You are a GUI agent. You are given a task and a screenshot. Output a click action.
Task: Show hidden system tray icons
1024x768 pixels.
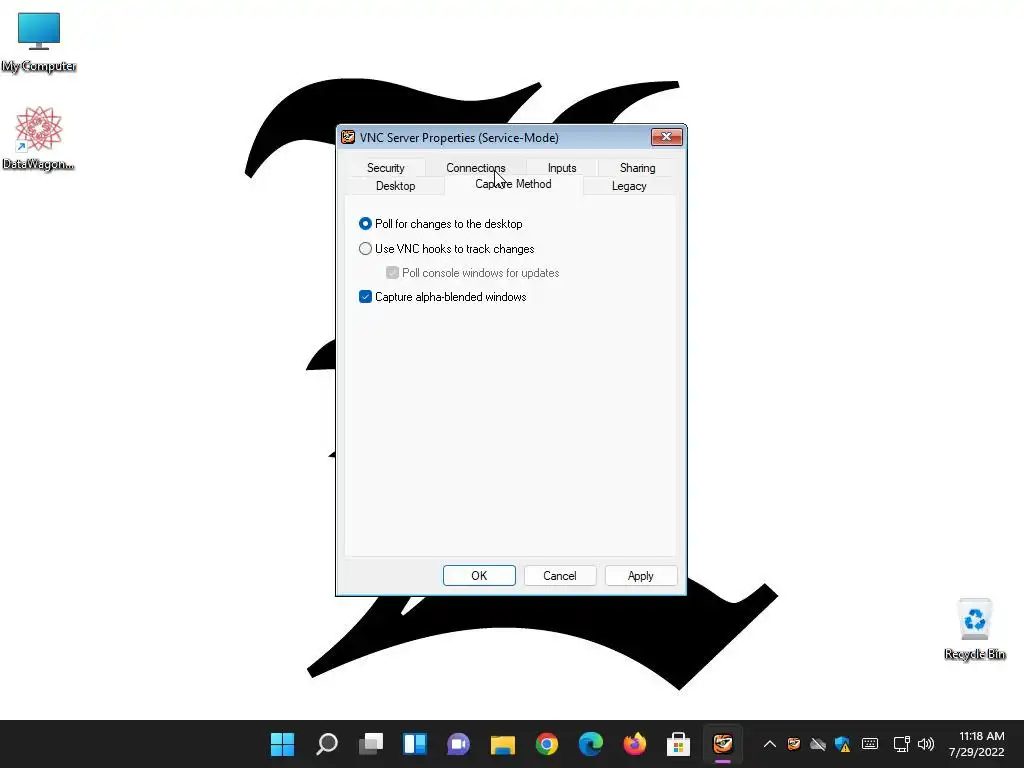coord(770,744)
